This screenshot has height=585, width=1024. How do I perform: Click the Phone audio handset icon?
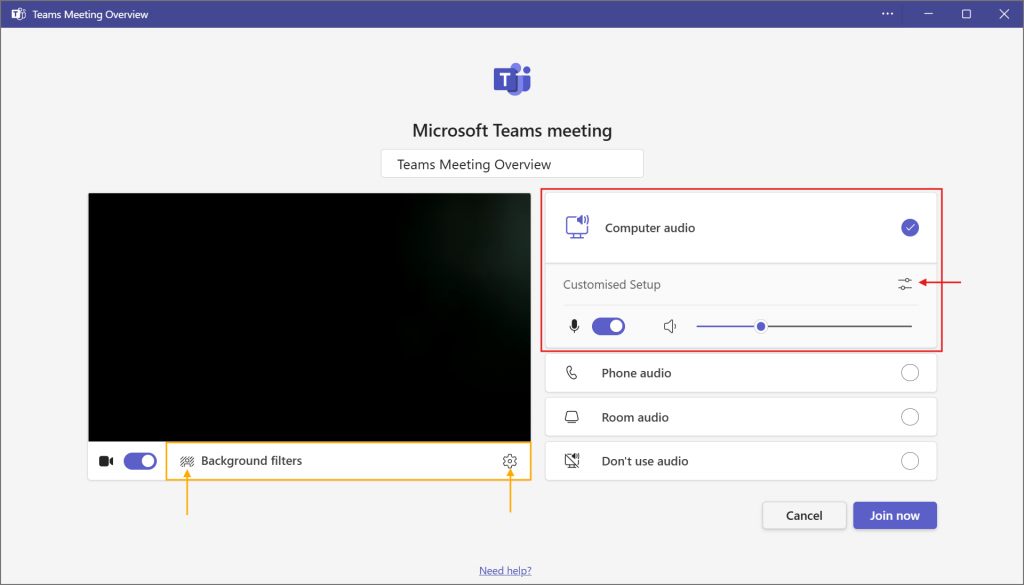571,373
